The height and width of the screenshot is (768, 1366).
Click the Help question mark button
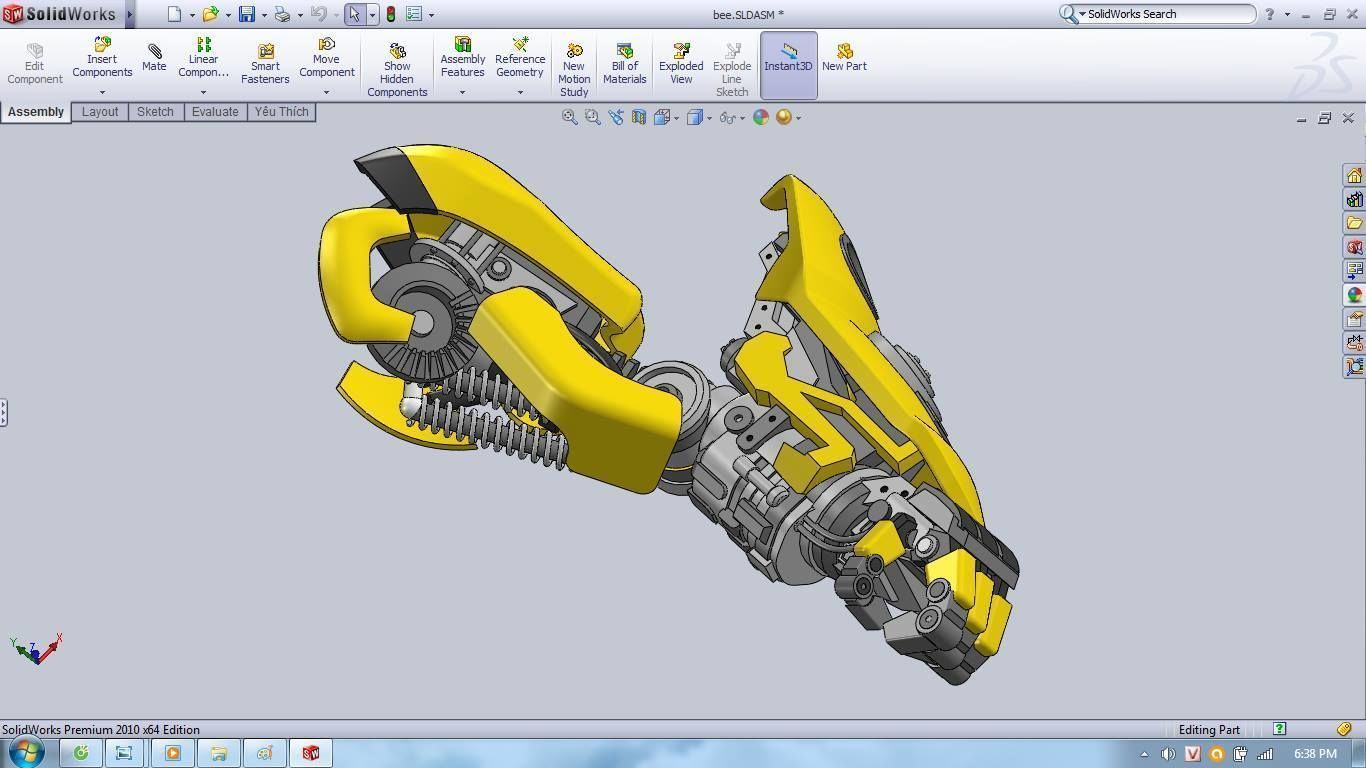tap(1270, 14)
